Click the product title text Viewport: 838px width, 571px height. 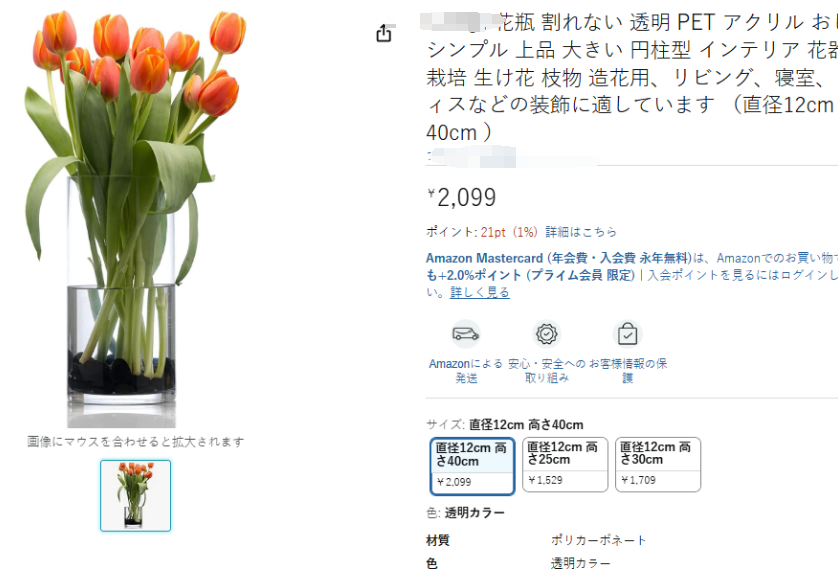coord(632,77)
